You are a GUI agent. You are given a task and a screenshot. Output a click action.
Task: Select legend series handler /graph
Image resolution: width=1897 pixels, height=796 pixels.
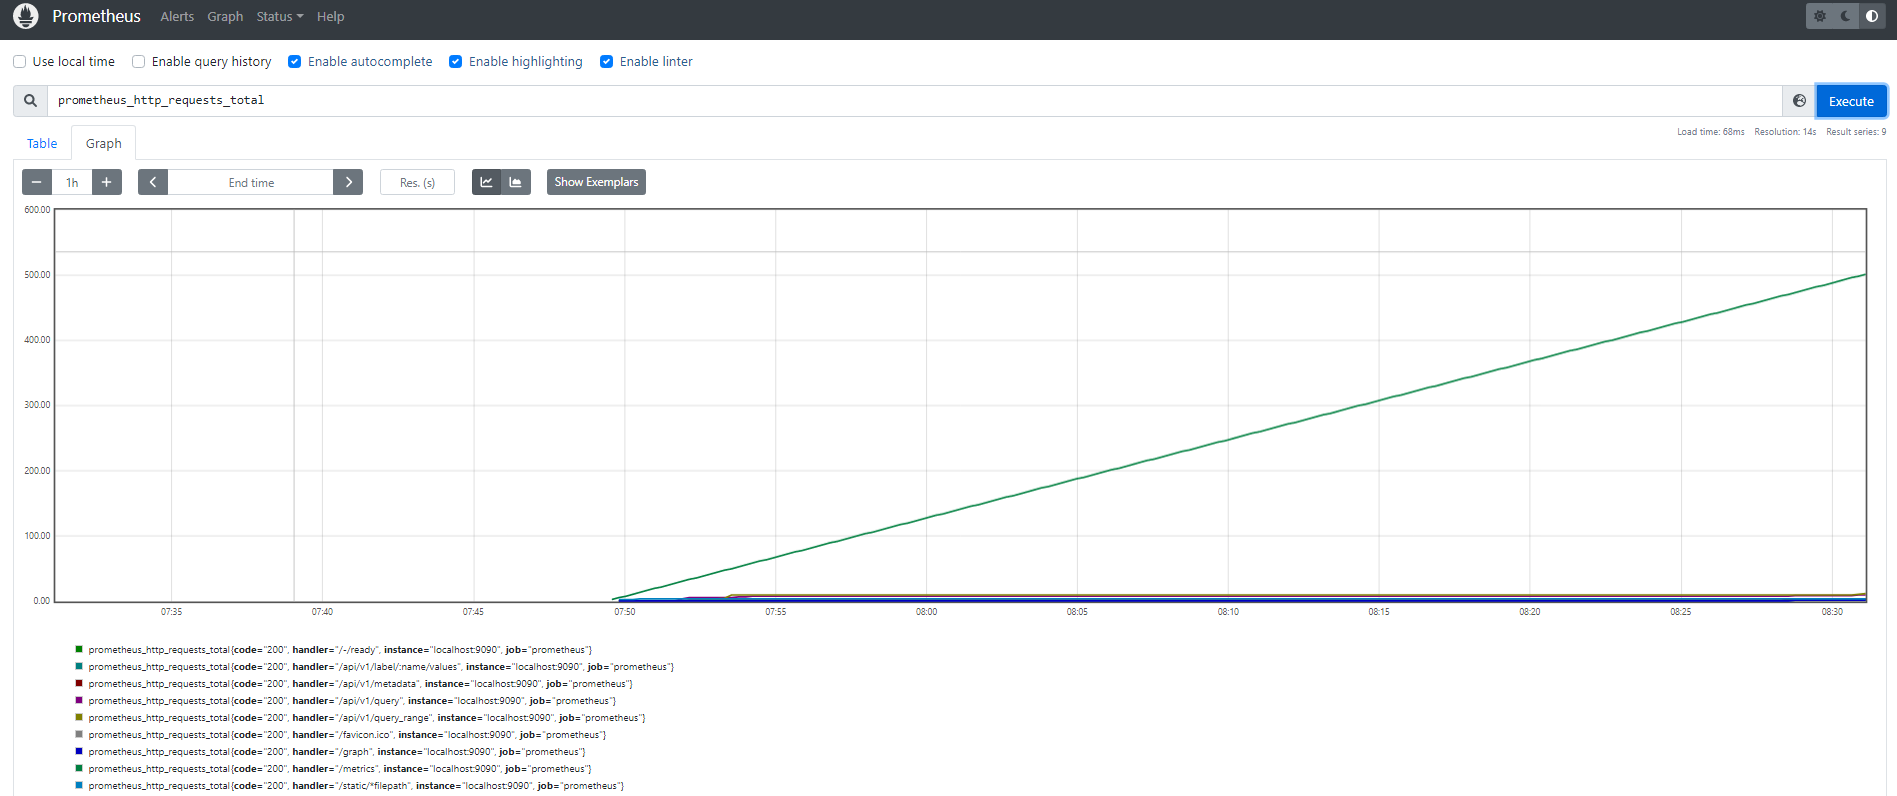point(337,752)
